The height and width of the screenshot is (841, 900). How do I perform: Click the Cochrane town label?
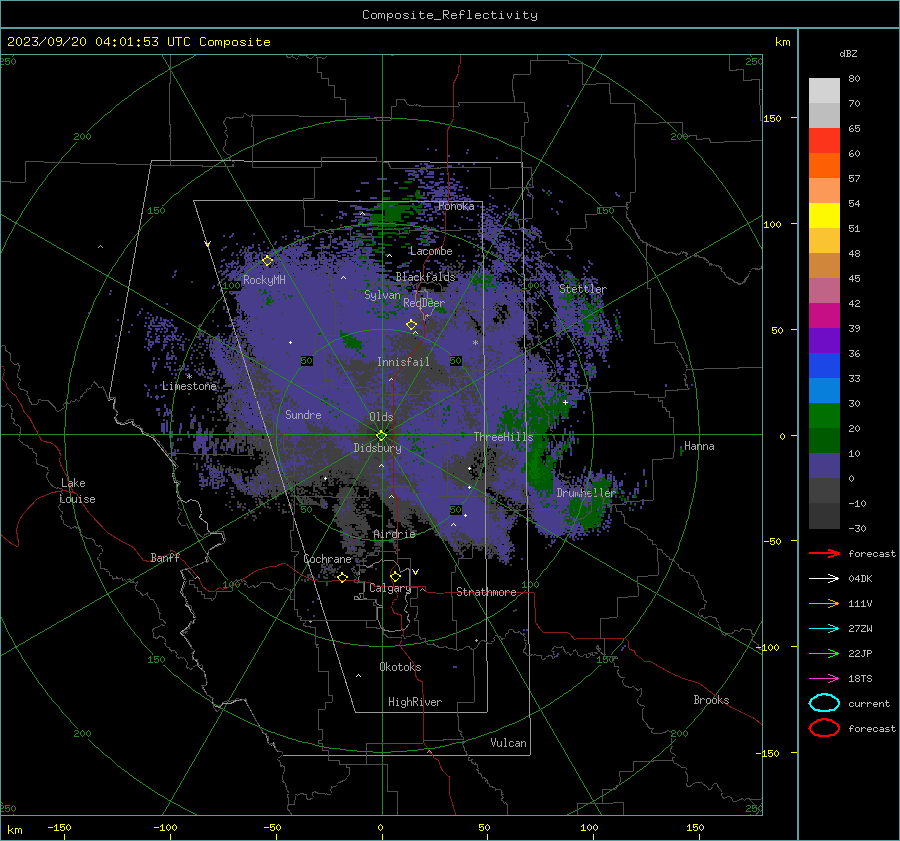click(327, 559)
